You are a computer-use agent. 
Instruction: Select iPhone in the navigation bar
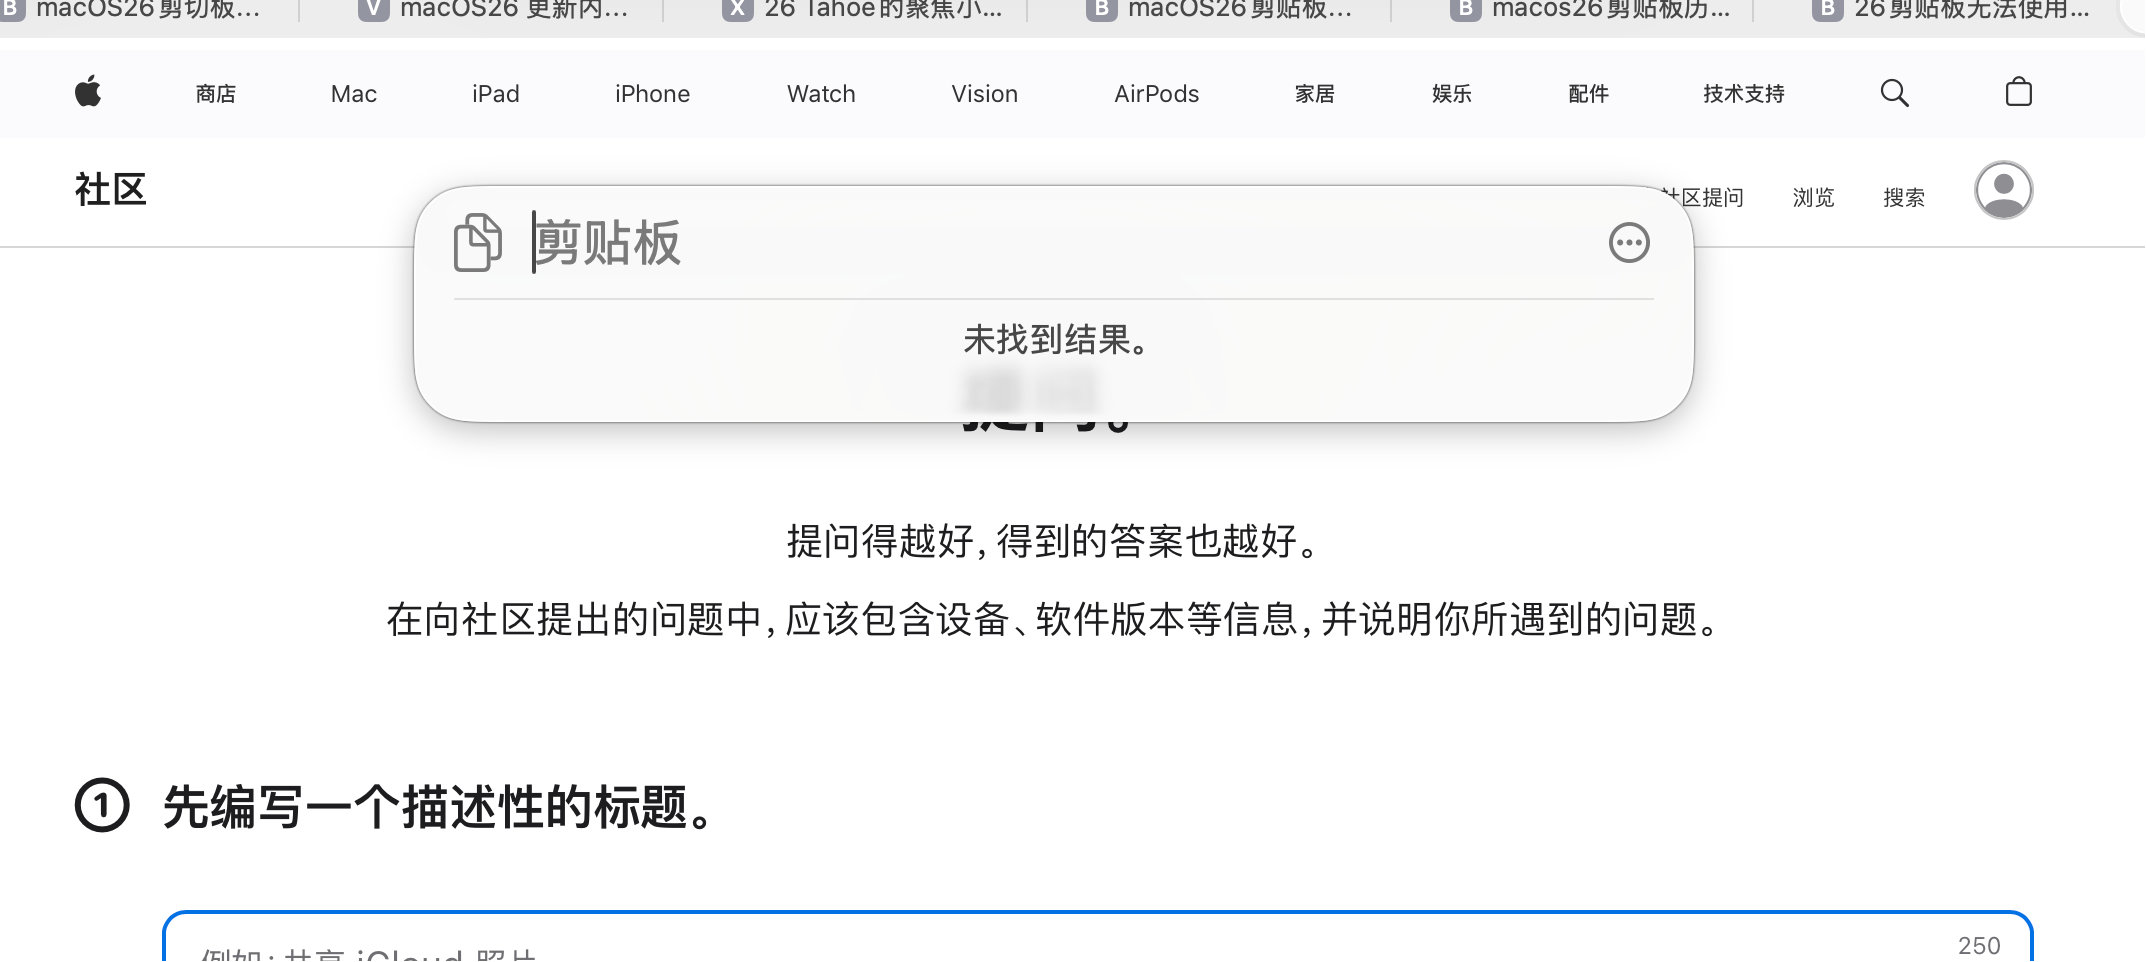(652, 94)
